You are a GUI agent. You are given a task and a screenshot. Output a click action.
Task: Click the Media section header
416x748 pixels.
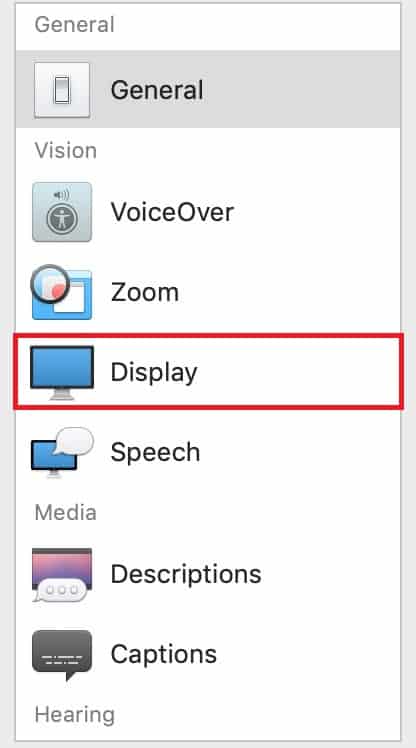tap(66, 513)
